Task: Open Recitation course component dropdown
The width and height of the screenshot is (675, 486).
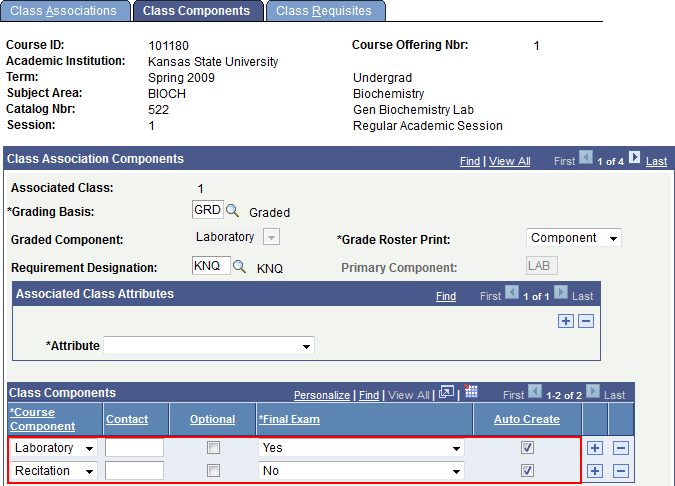Action: point(54,471)
